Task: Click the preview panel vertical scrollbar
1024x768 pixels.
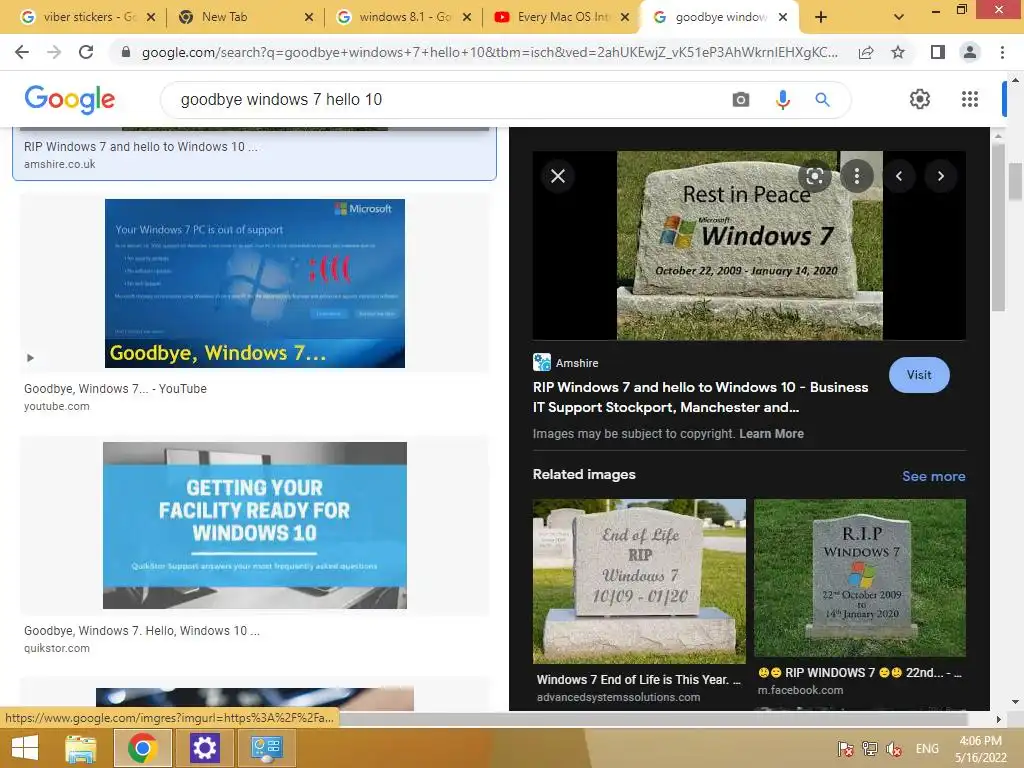Action: [x=997, y=227]
